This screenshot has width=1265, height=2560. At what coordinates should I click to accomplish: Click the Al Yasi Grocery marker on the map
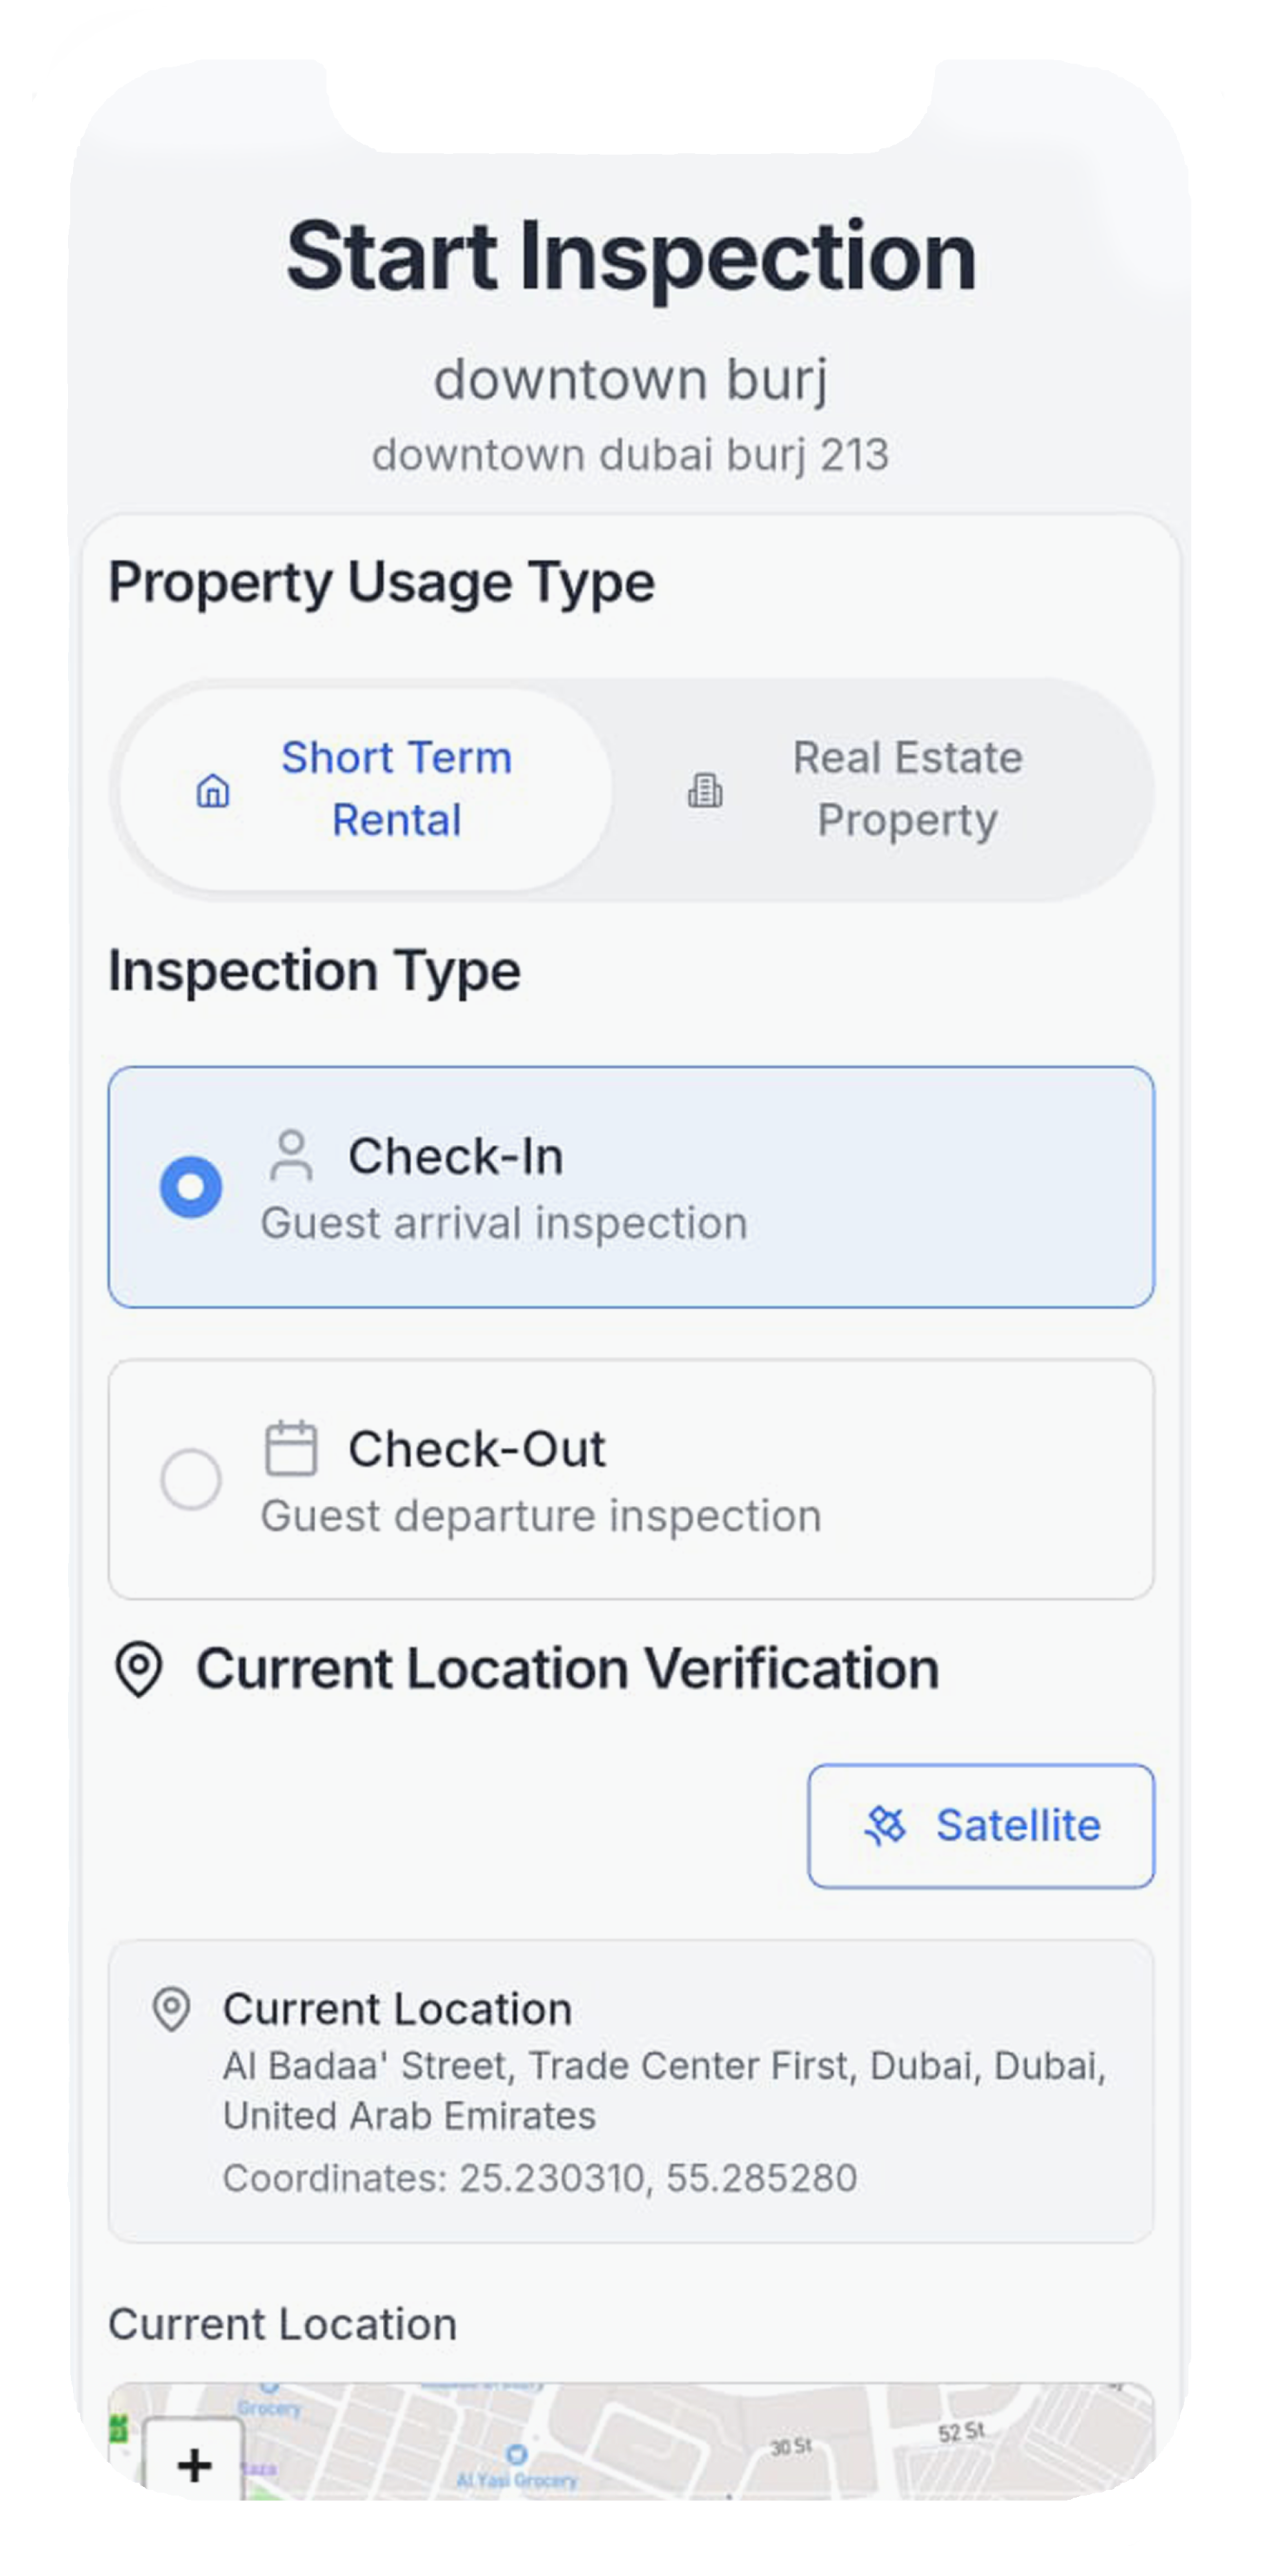516,2455
